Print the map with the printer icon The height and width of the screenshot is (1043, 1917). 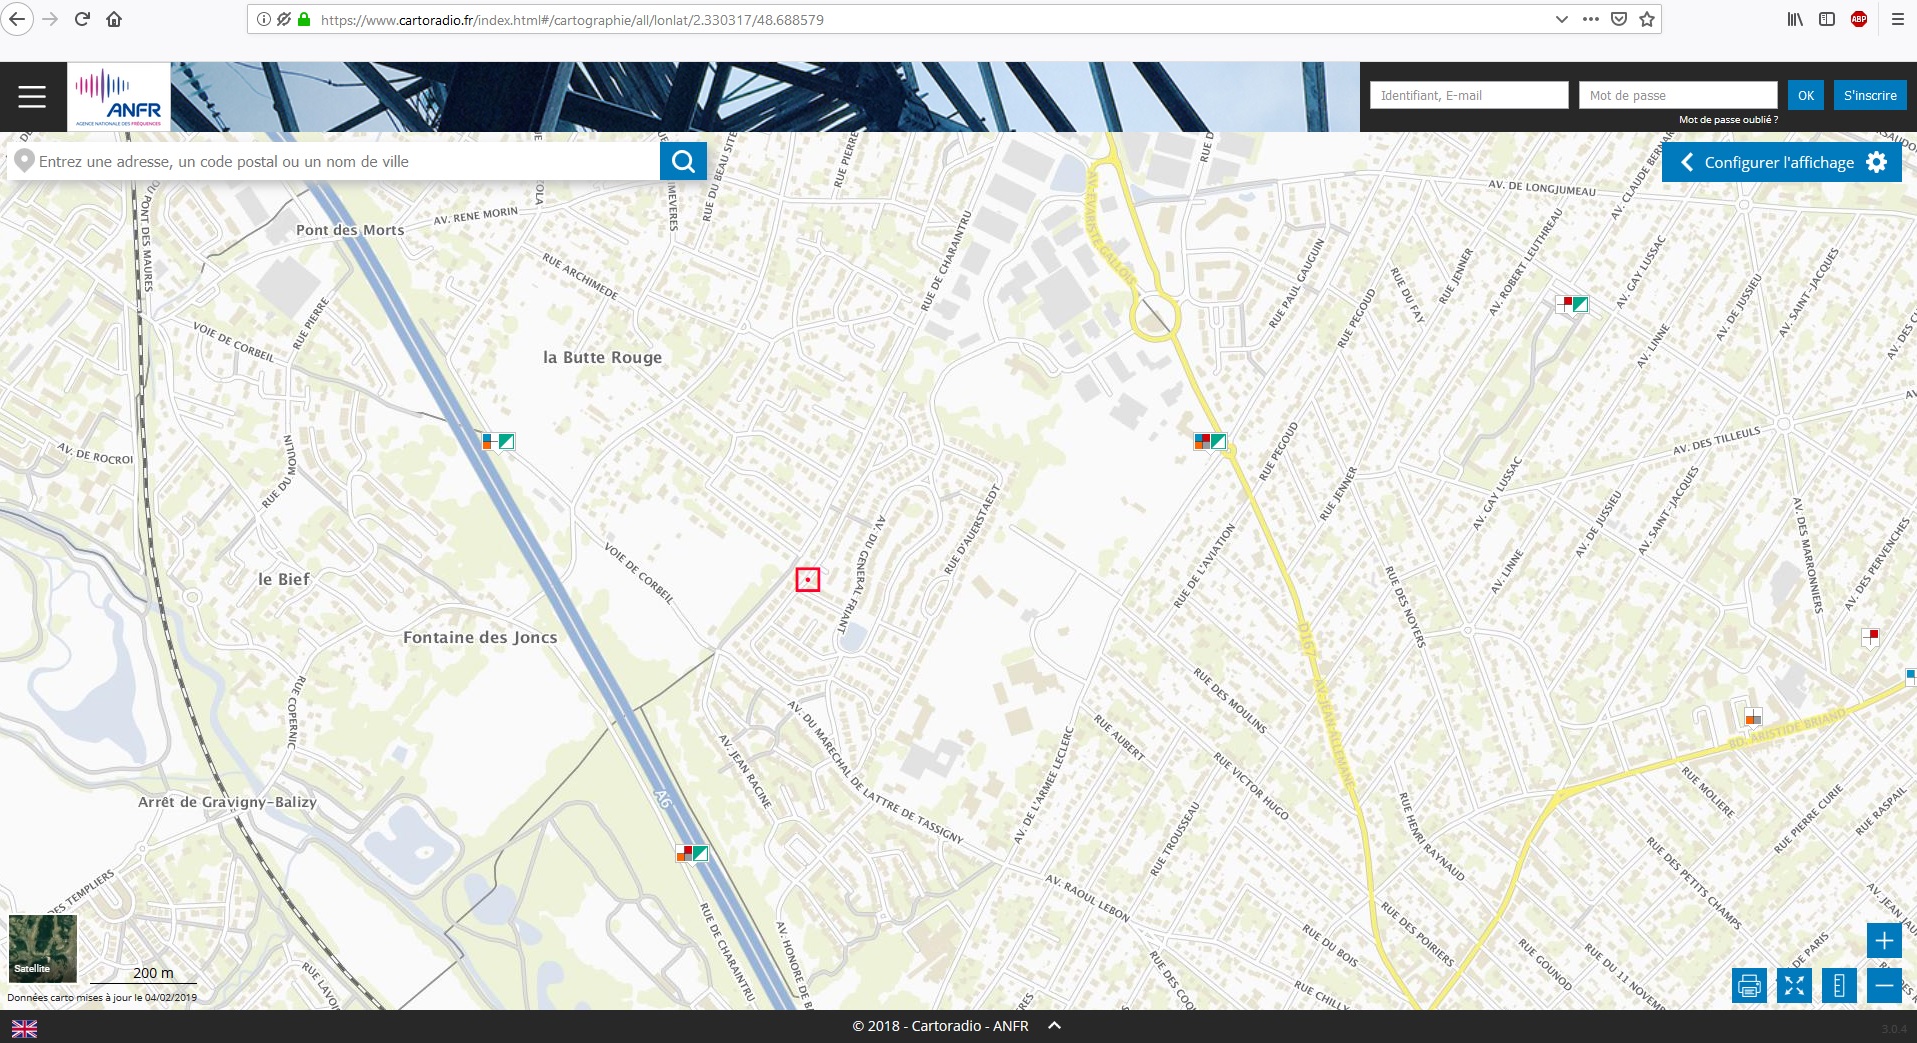(1749, 986)
